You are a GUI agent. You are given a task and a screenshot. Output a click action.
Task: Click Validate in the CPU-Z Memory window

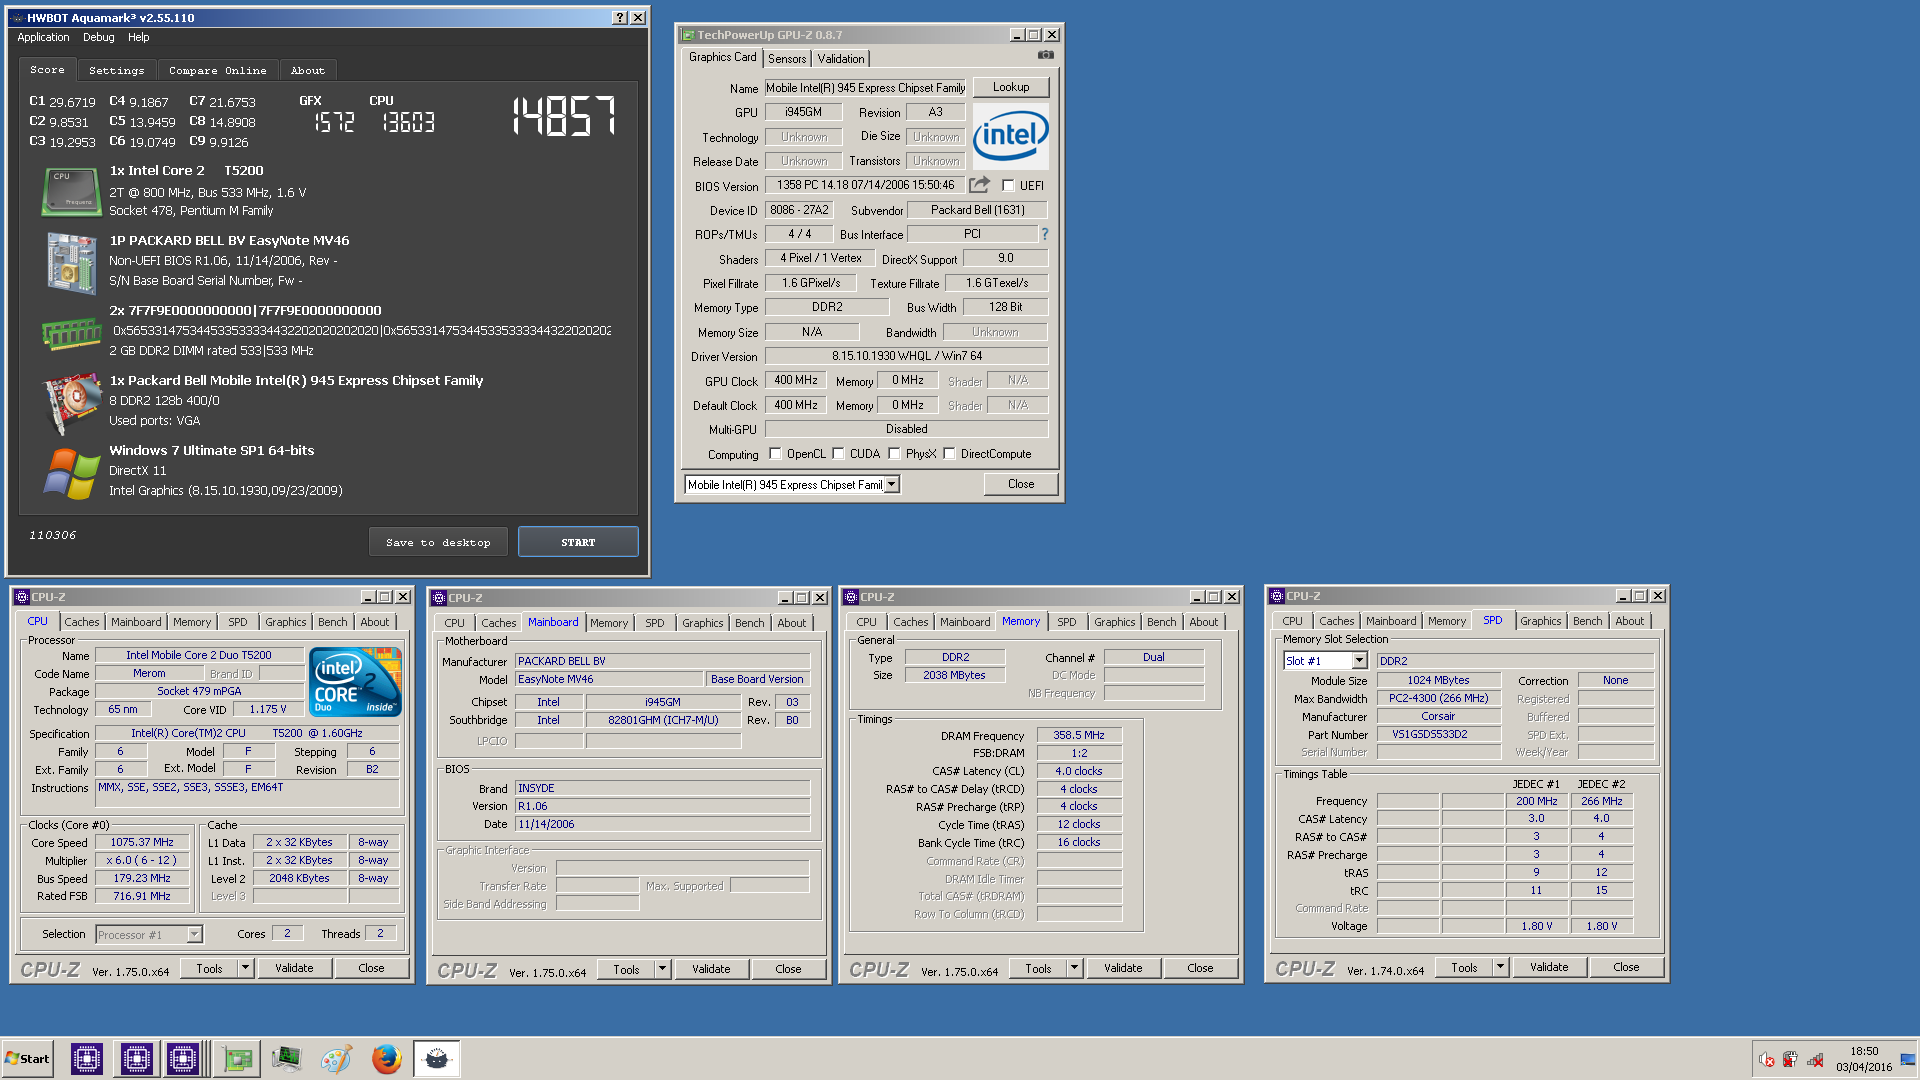click(1123, 968)
